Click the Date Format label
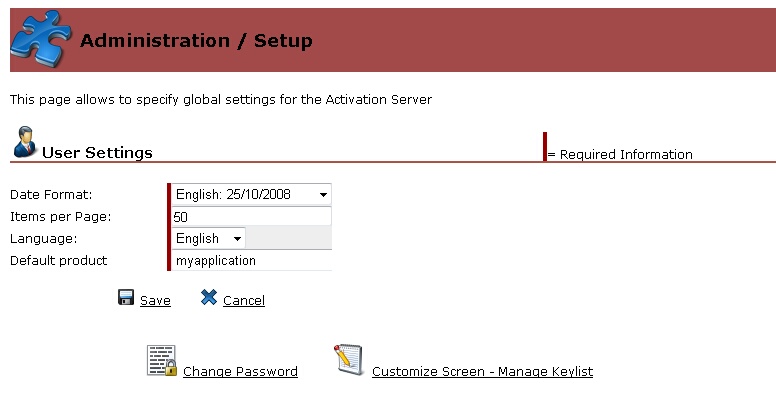Screen dimensions: 776x408 click(x=50, y=194)
